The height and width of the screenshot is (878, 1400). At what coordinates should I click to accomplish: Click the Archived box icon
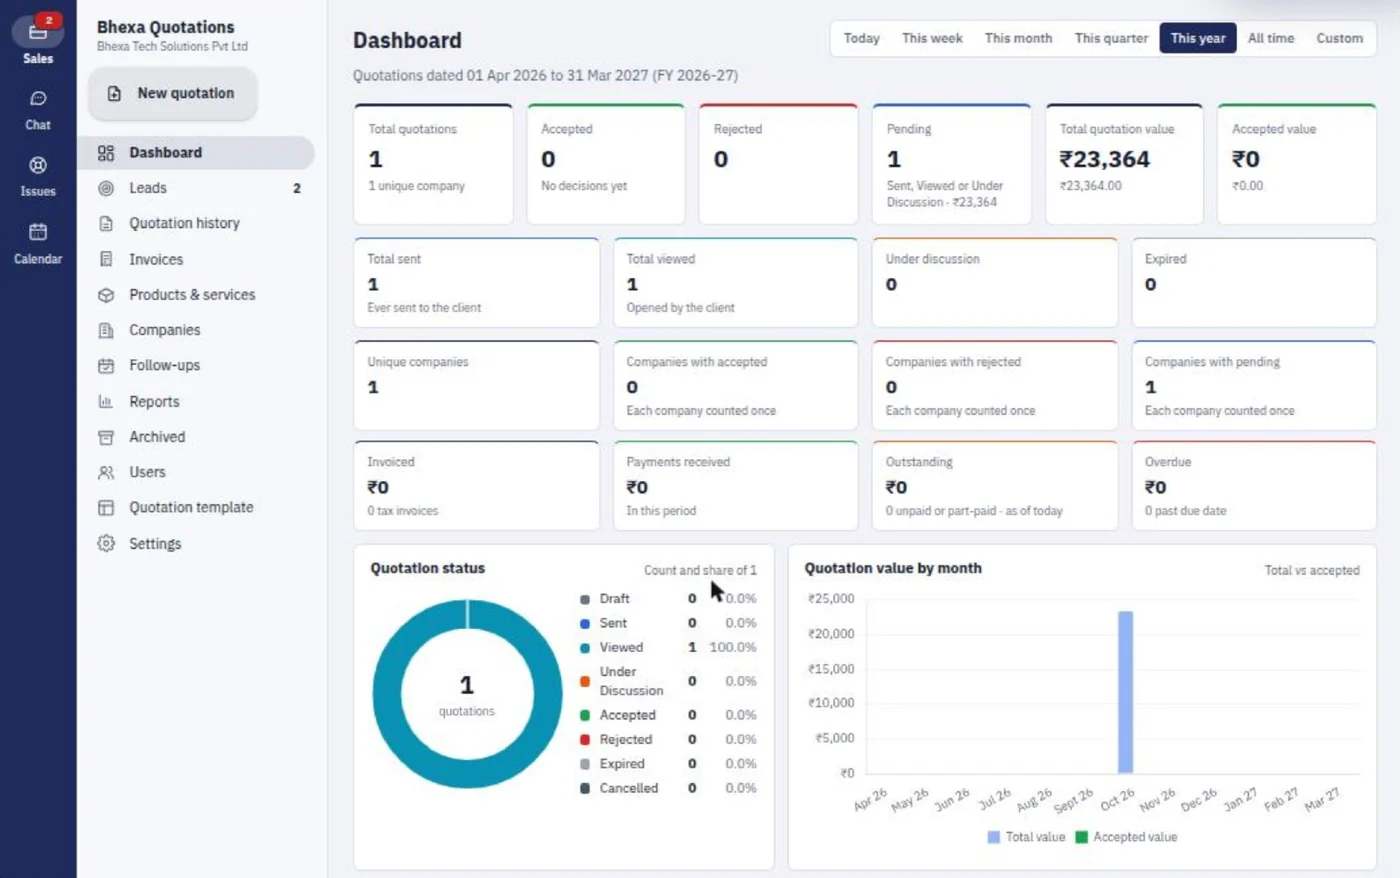106,437
